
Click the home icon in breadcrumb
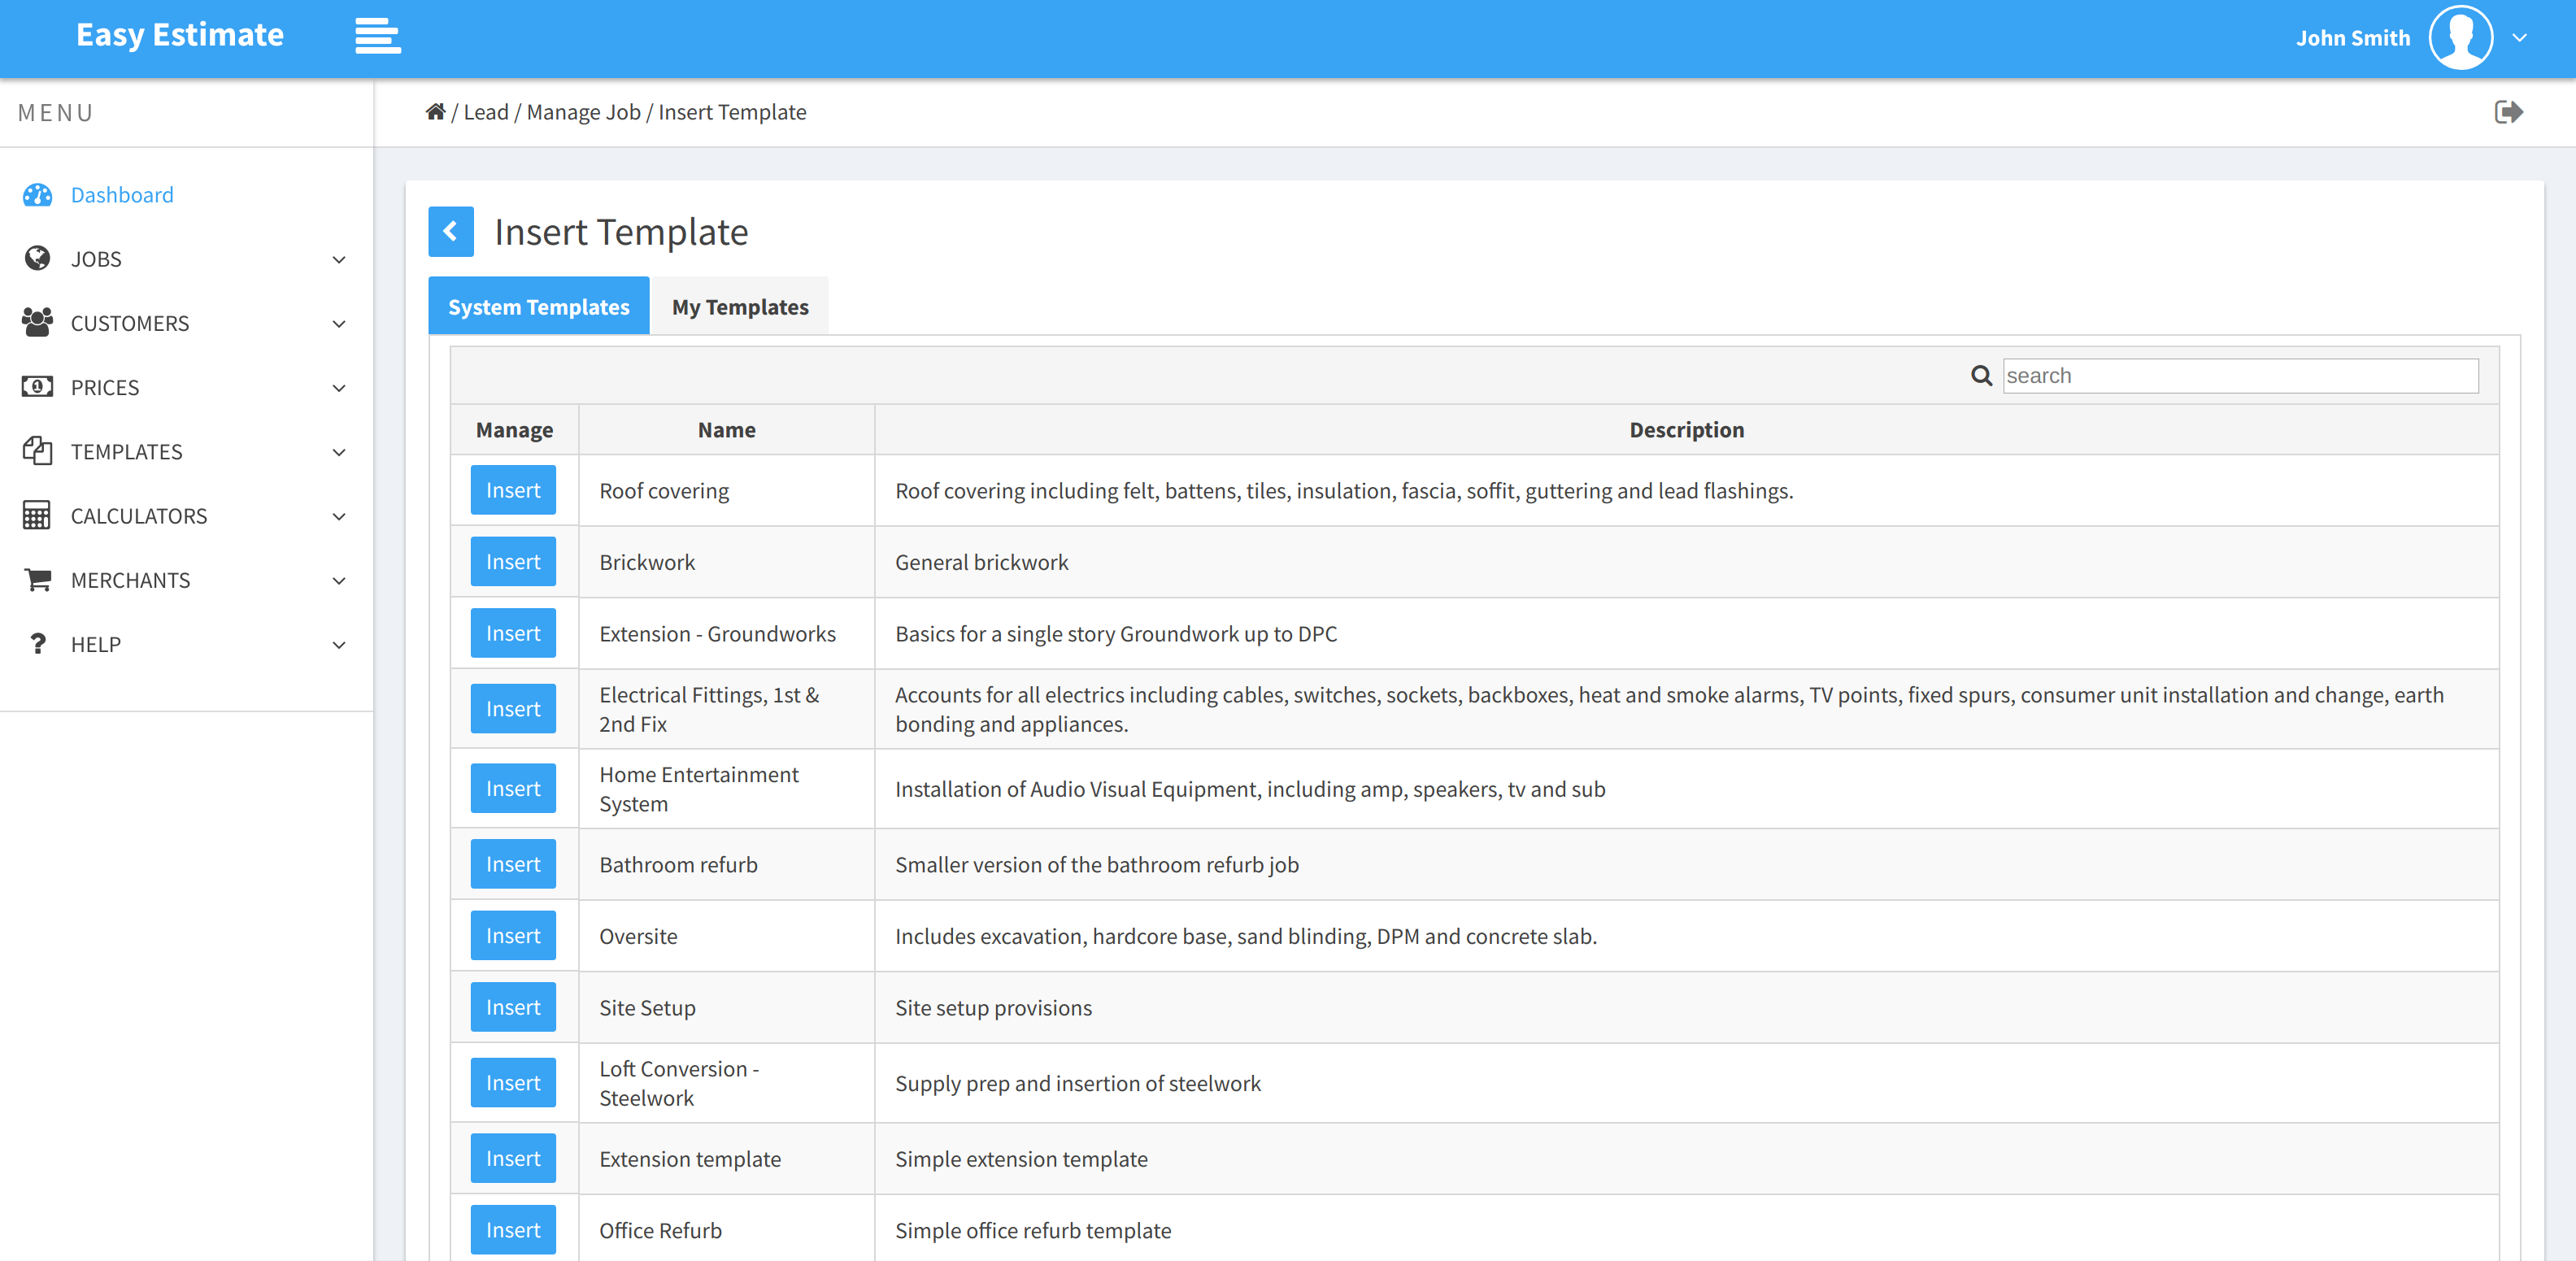[435, 112]
